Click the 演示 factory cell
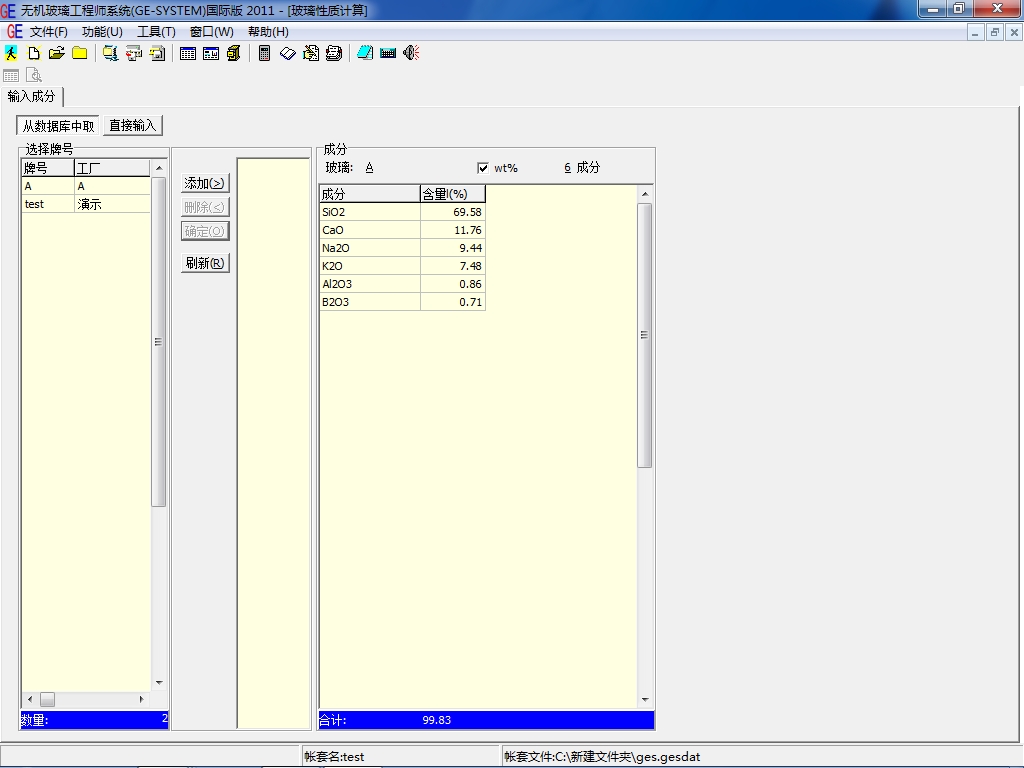 tap(112, 204)
